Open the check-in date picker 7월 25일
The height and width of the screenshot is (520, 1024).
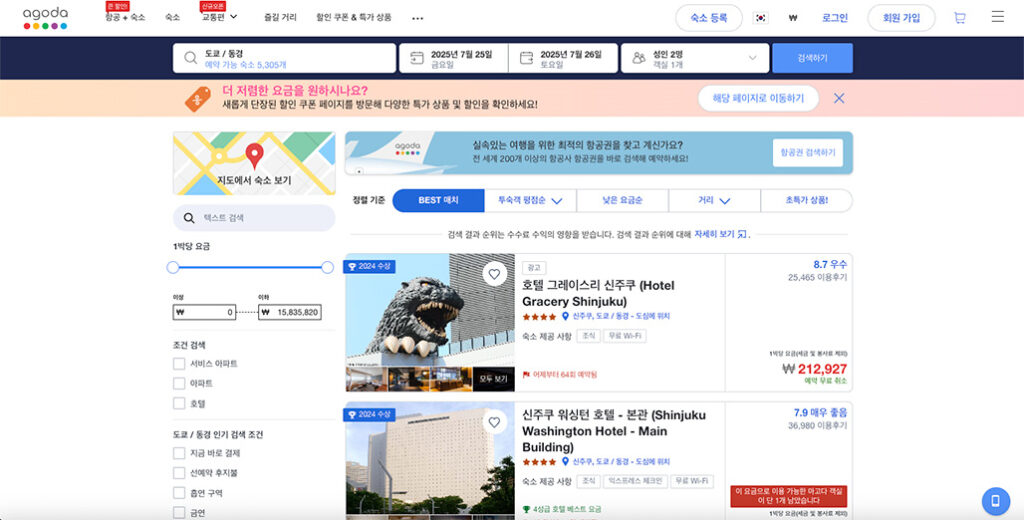pyautogui.click(x=453, y=58)
